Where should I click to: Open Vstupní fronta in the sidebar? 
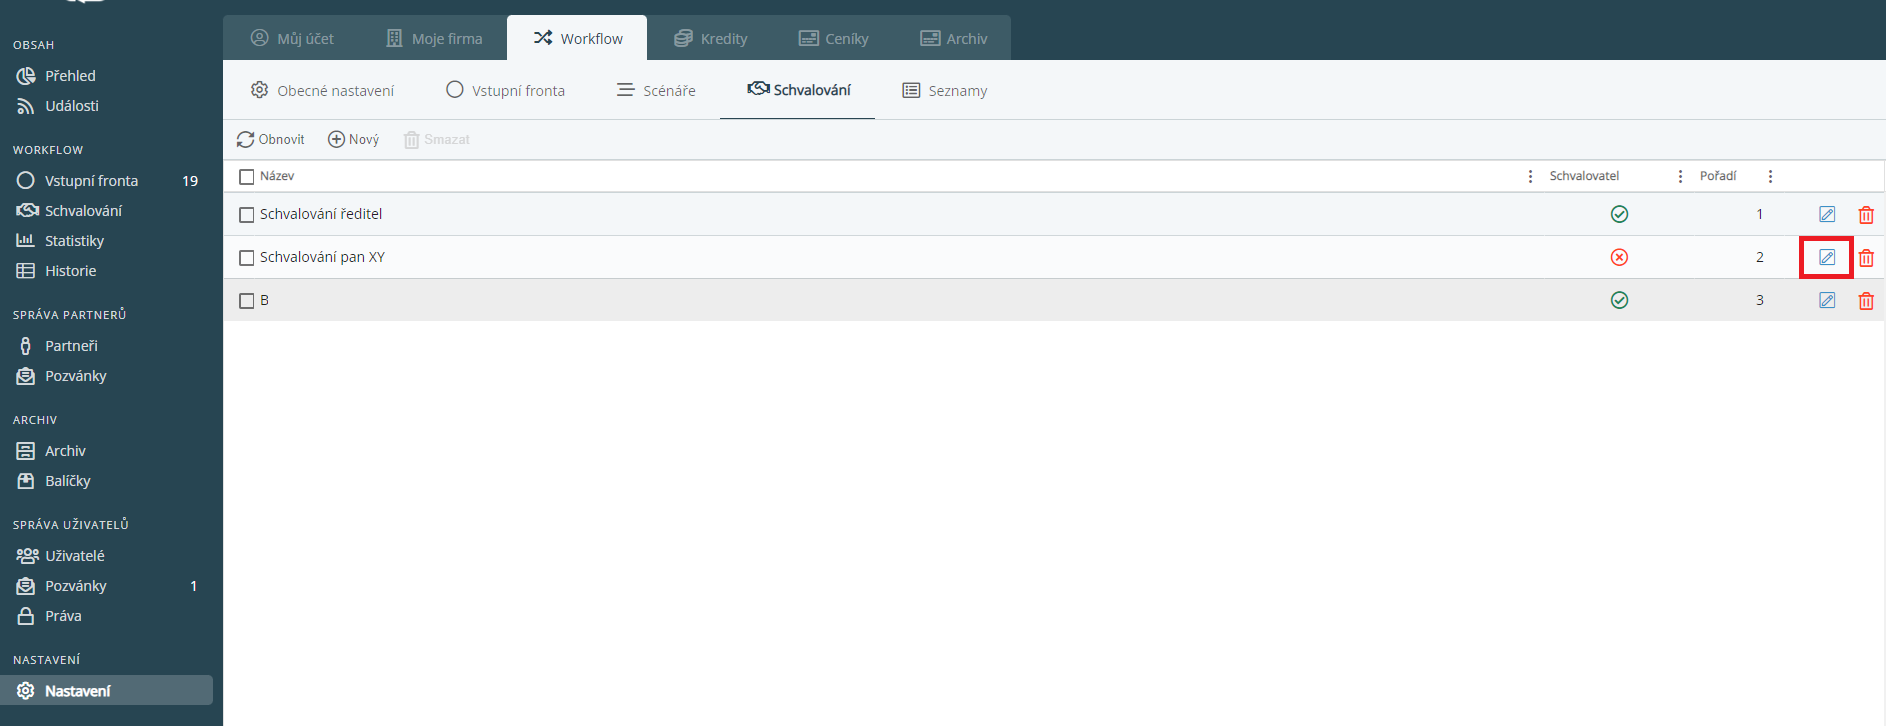coord(91,181)
